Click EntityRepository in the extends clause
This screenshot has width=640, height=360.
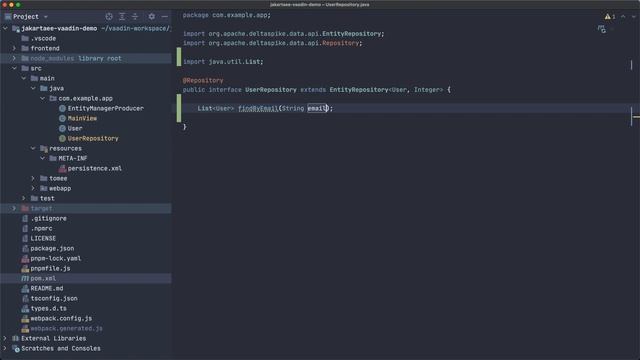(359, 89)
